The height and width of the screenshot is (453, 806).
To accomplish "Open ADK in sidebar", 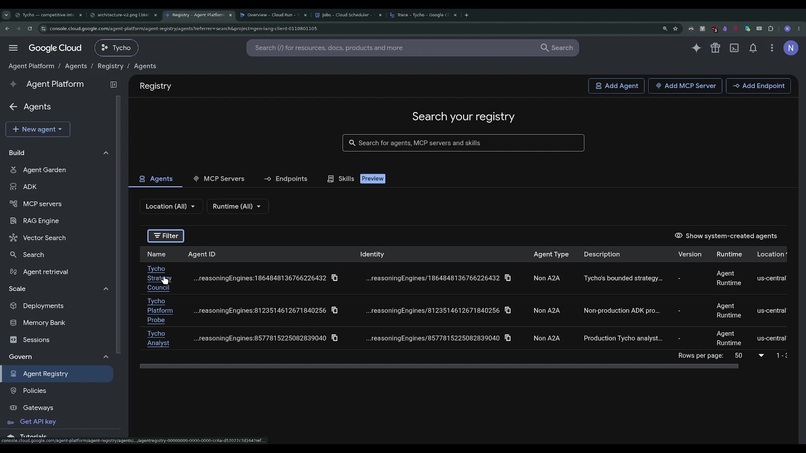I will point(30,187).
